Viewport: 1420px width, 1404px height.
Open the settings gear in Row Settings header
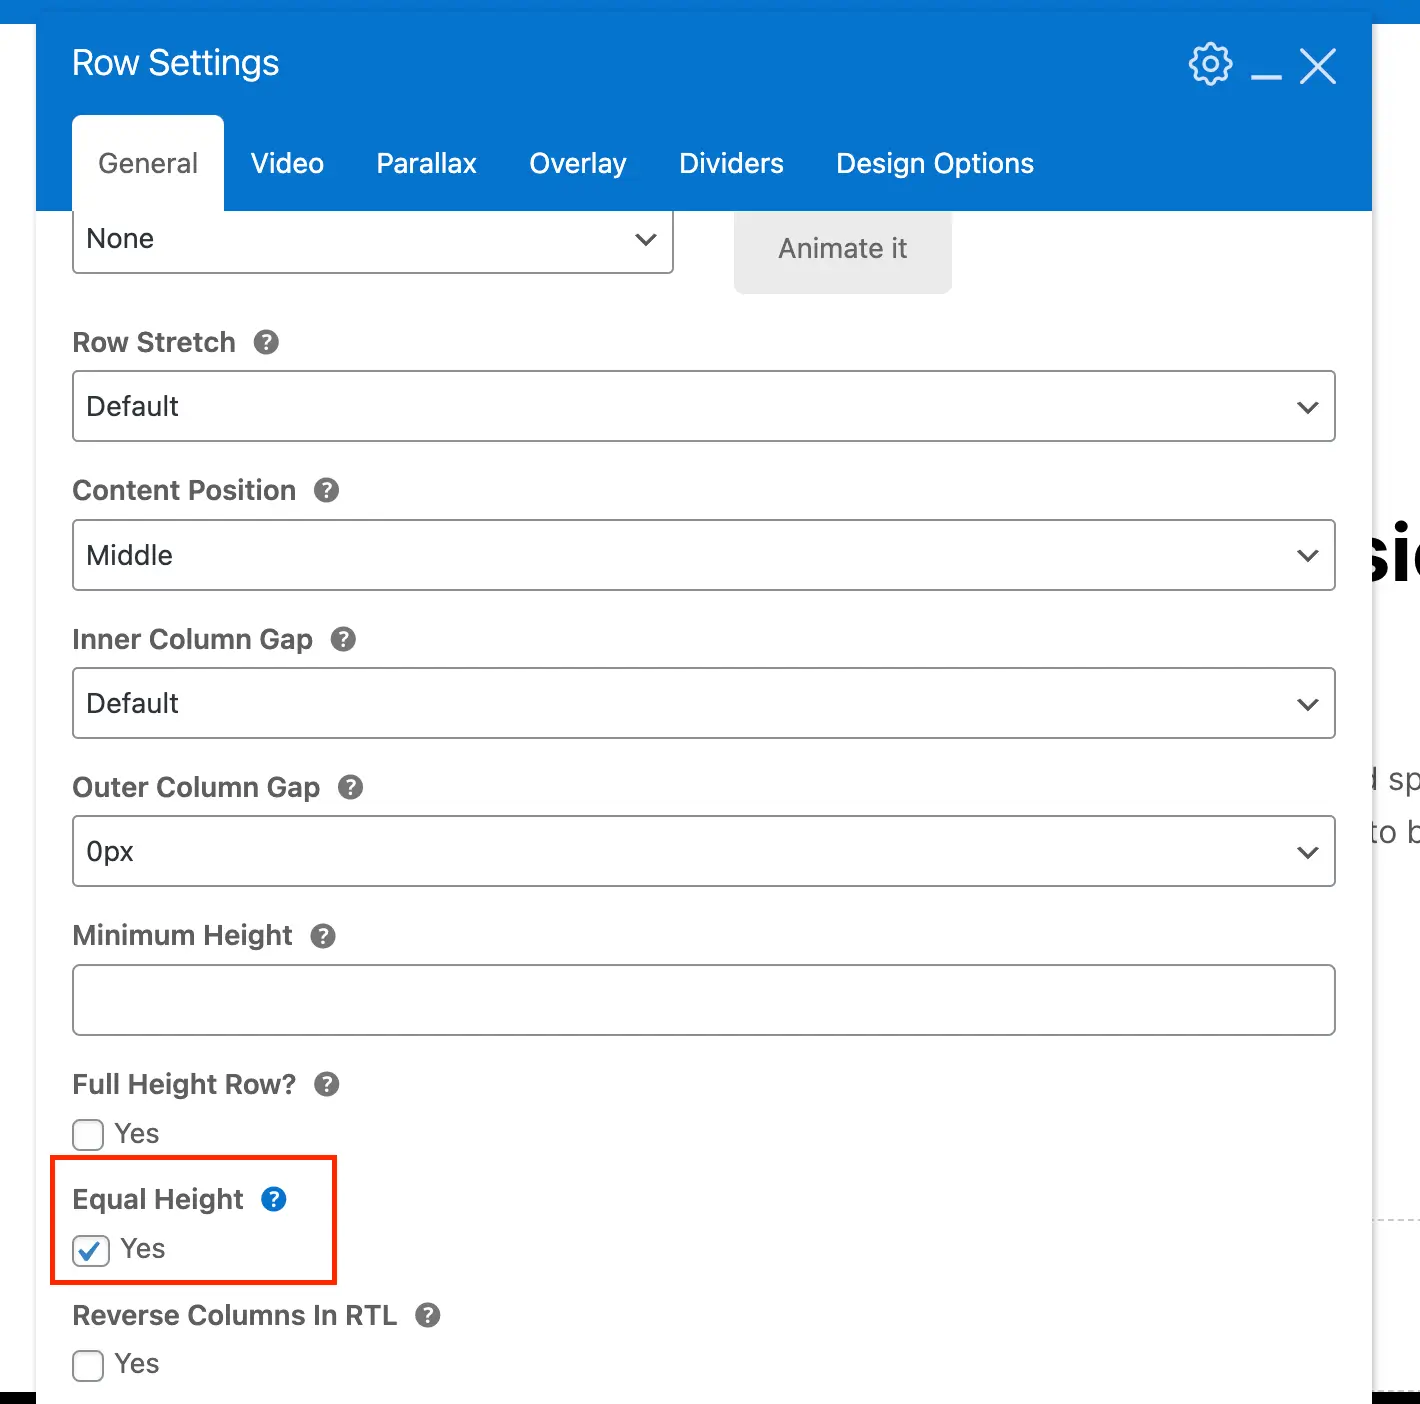1210,64
